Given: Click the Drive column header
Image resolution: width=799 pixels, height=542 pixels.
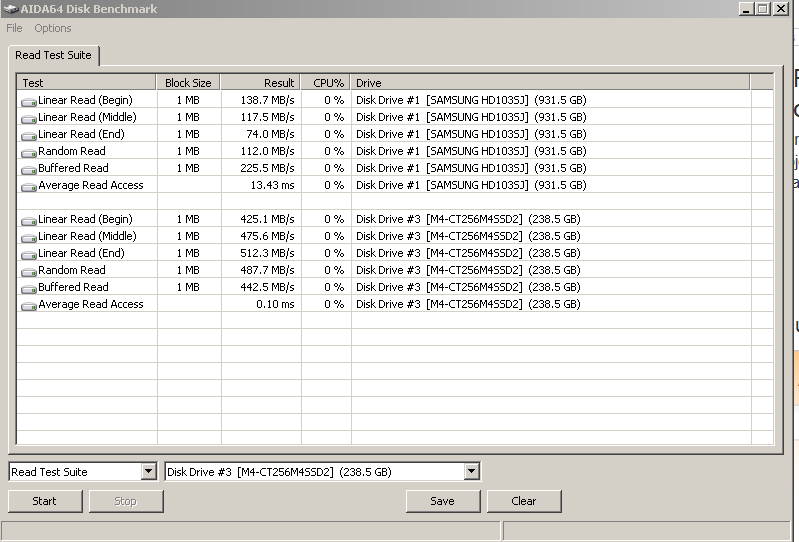Looking at the screenshot, I should tap(550, 83).
